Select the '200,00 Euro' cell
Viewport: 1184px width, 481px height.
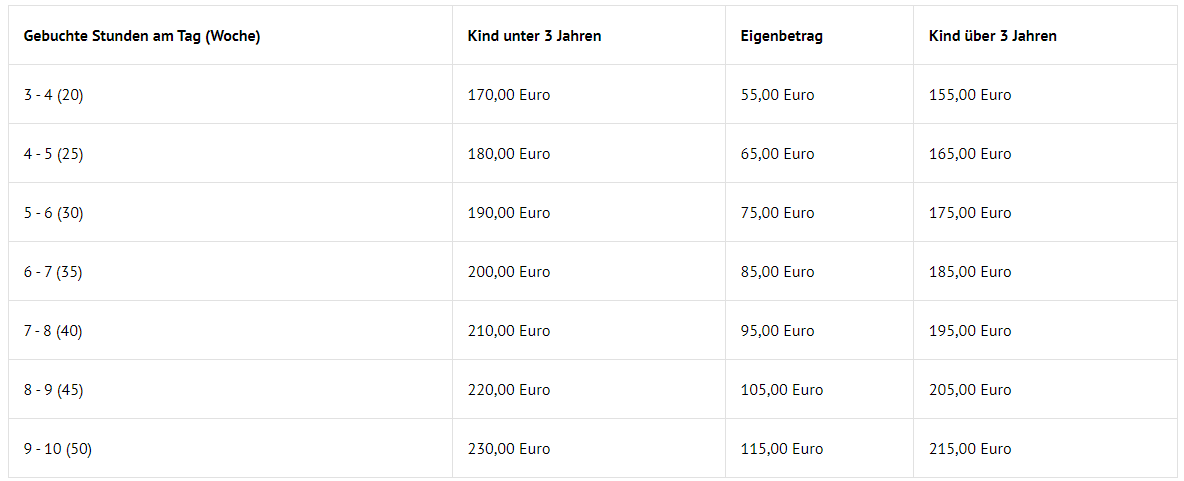click(x=509, y=272)
